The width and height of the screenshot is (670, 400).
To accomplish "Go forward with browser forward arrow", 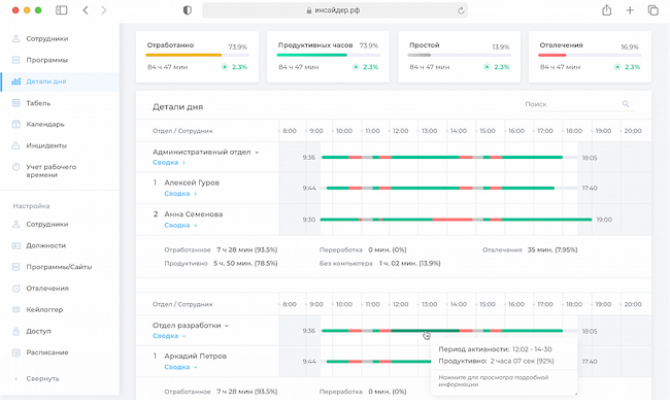I will tap(104, 10).
